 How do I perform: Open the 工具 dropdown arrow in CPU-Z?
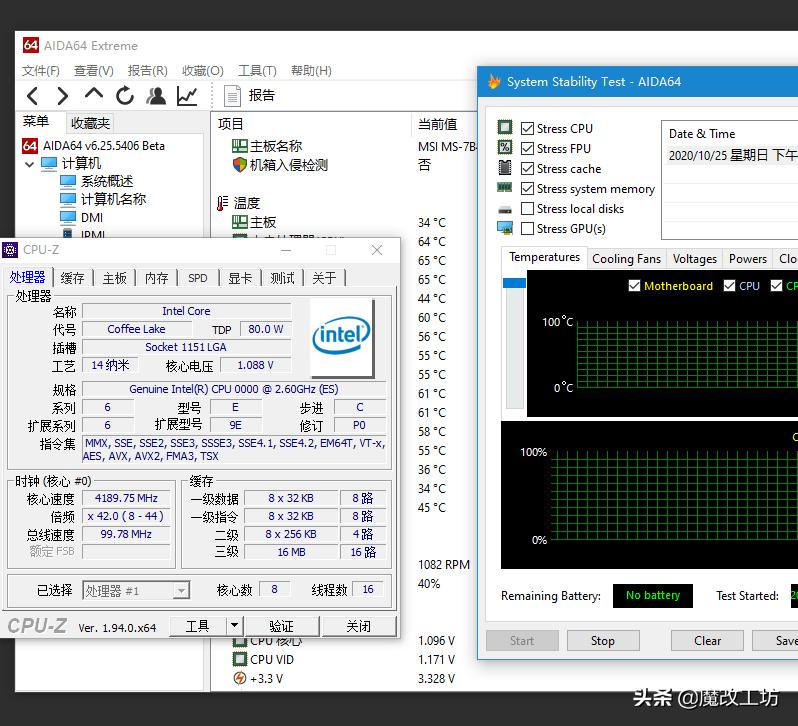(235, 626)
